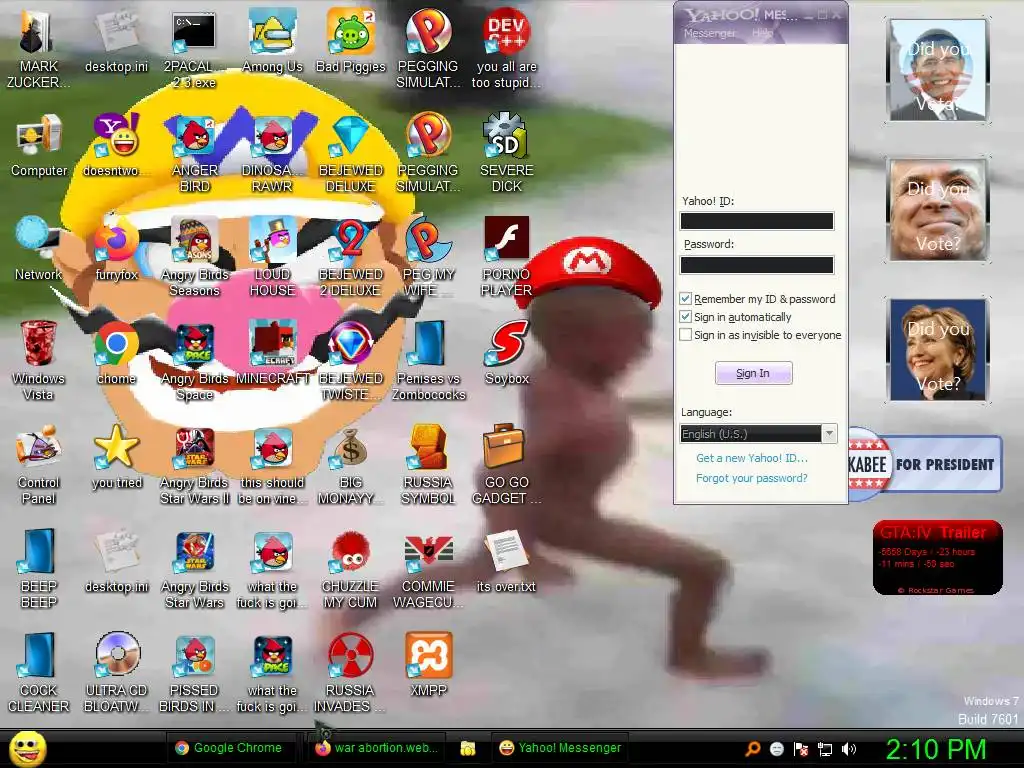Open the Among Us shortcut
Image resolution: width=1024 pixels, height=768 pixels.
272,40
